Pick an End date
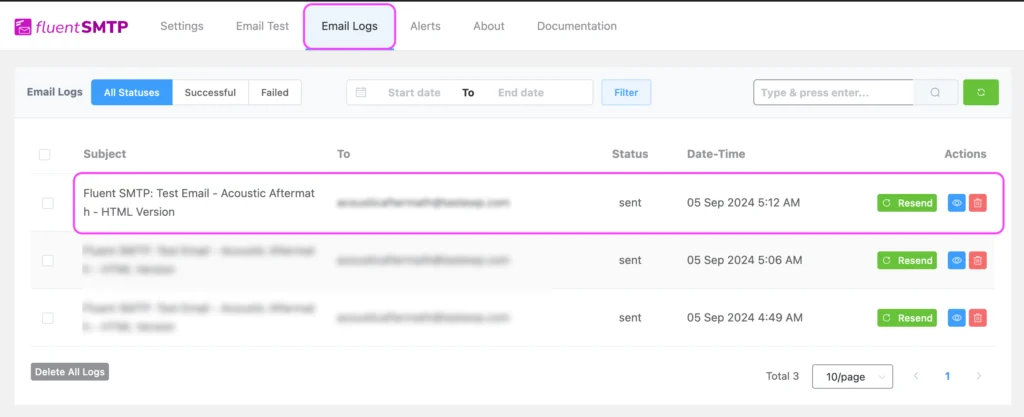The height and width of the screenshot is (417, 1024). pos(520,92)
